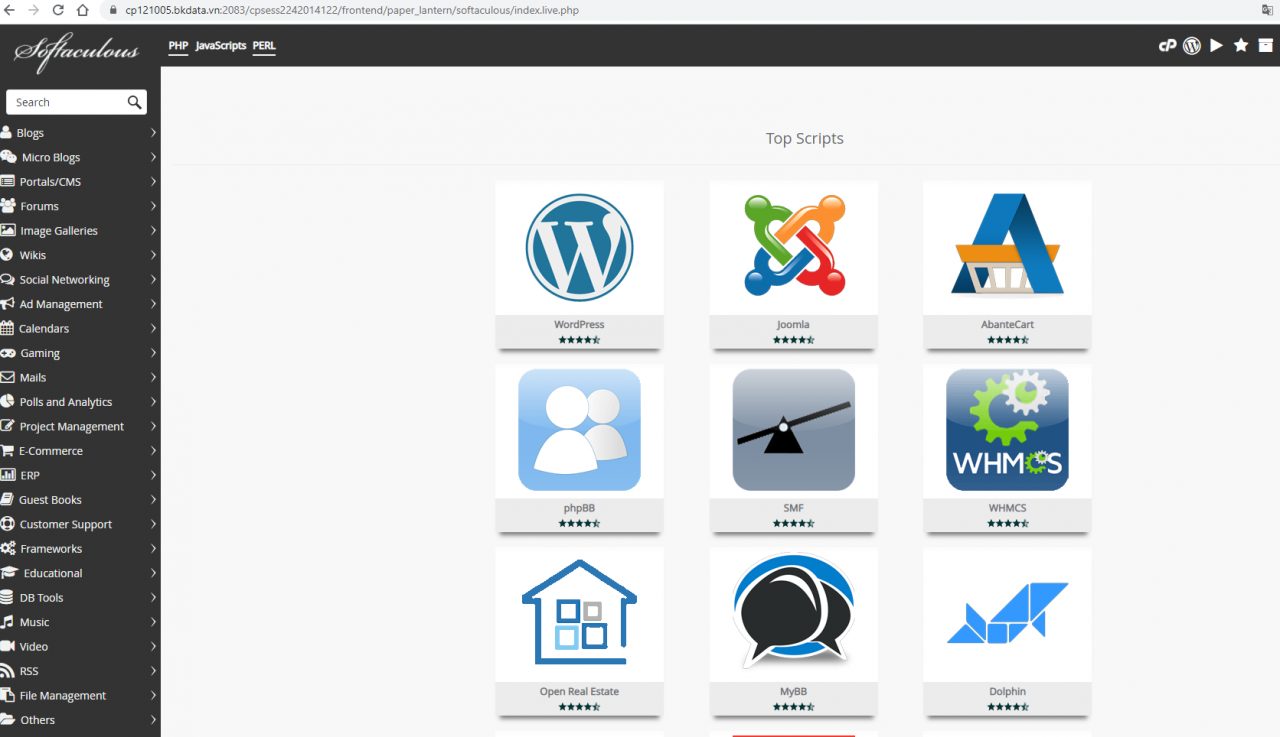The width and height of the screenshot is (1280, 737).
Task: Expand the Blogs category chevron
Action: (153, 133)
